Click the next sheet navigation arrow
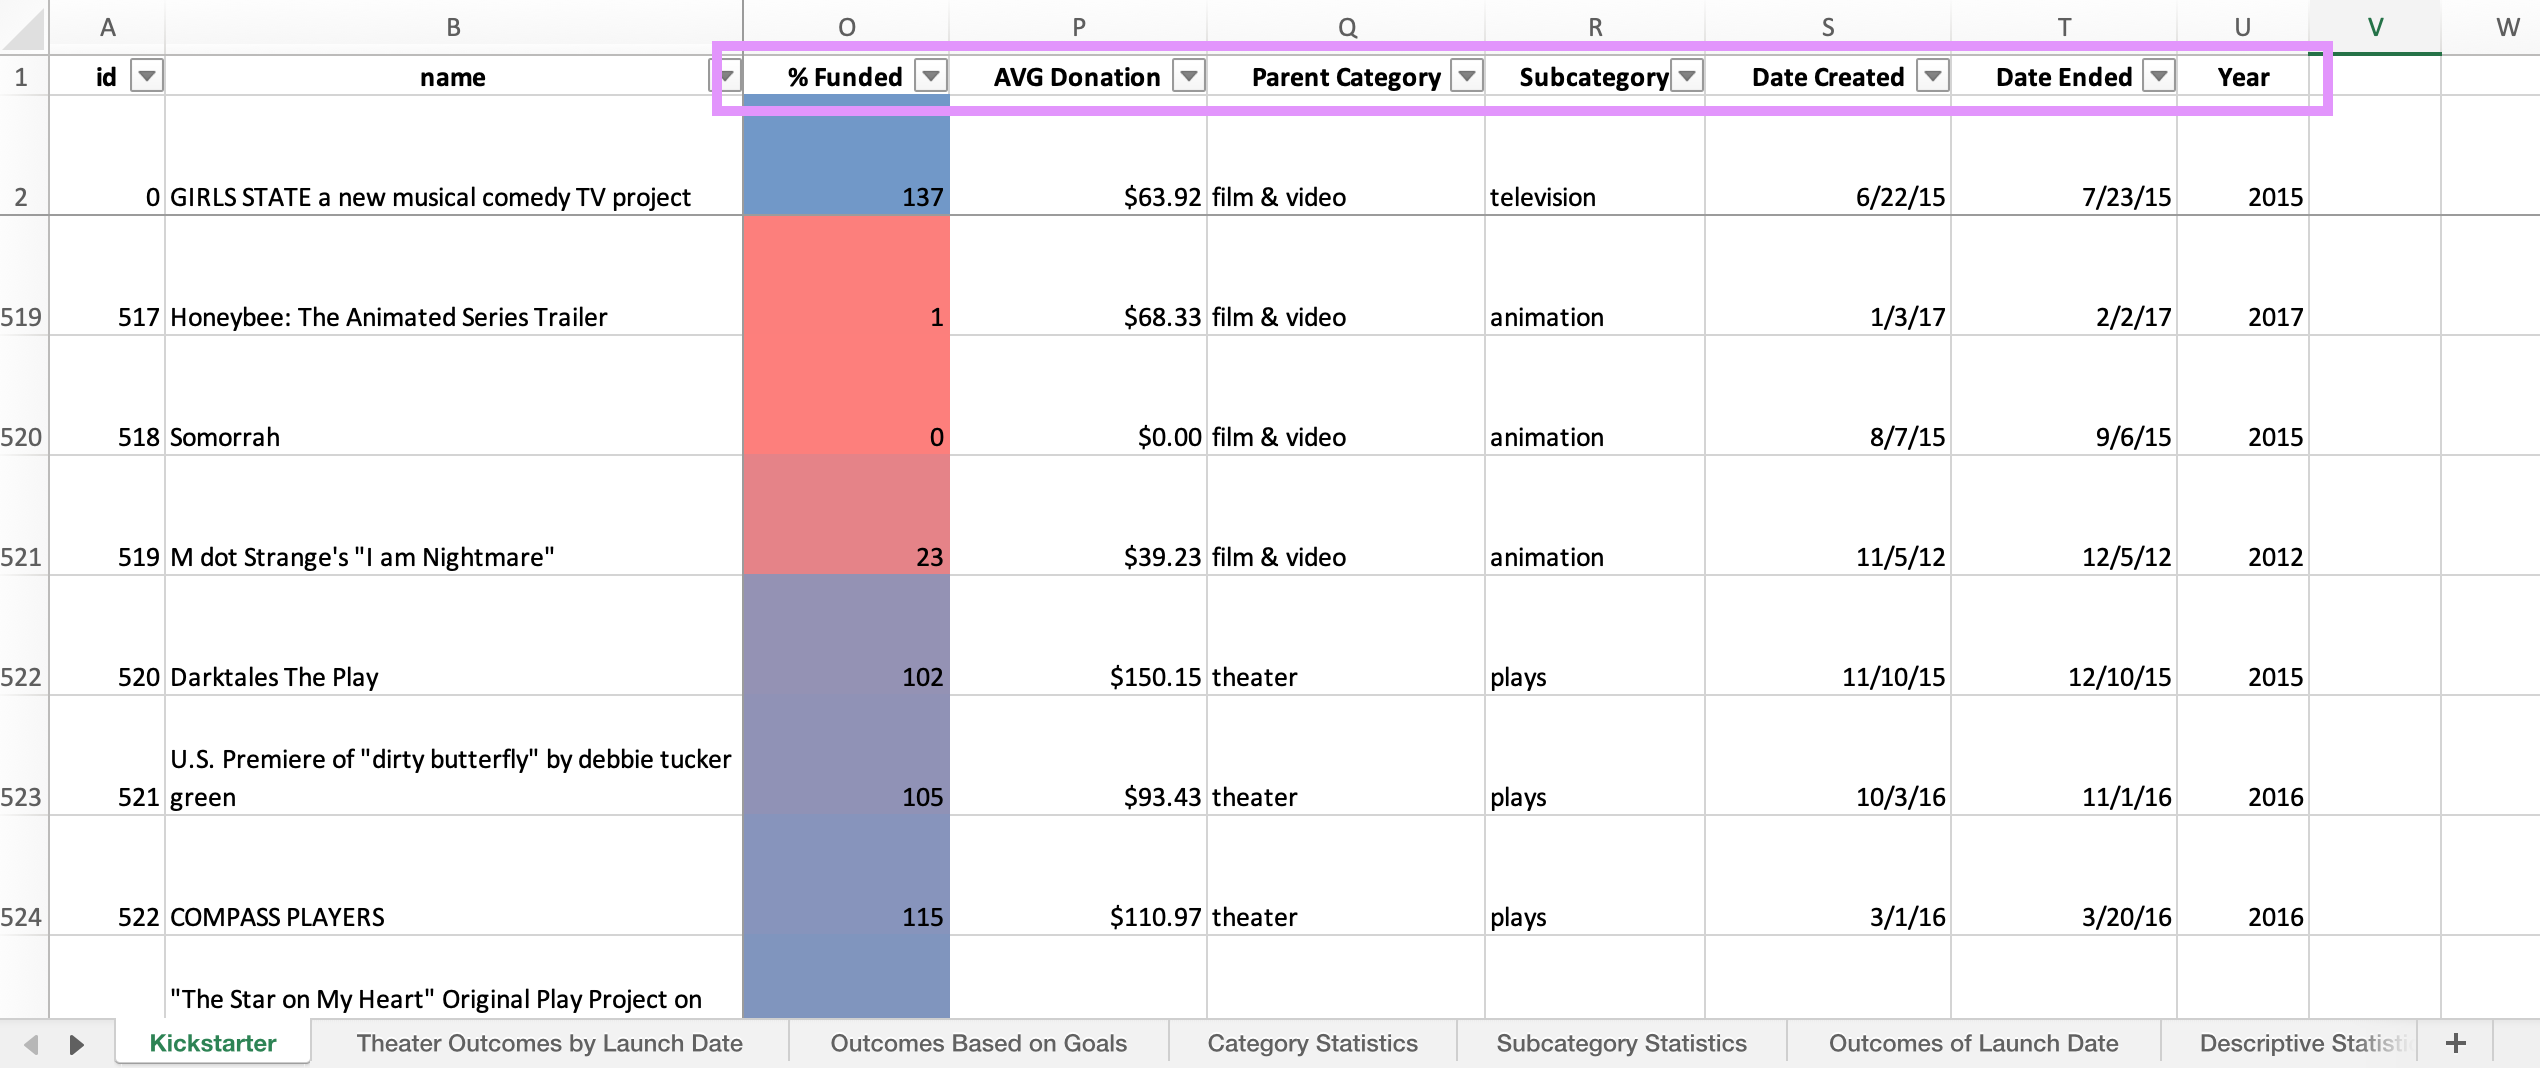 [78, 1045]
